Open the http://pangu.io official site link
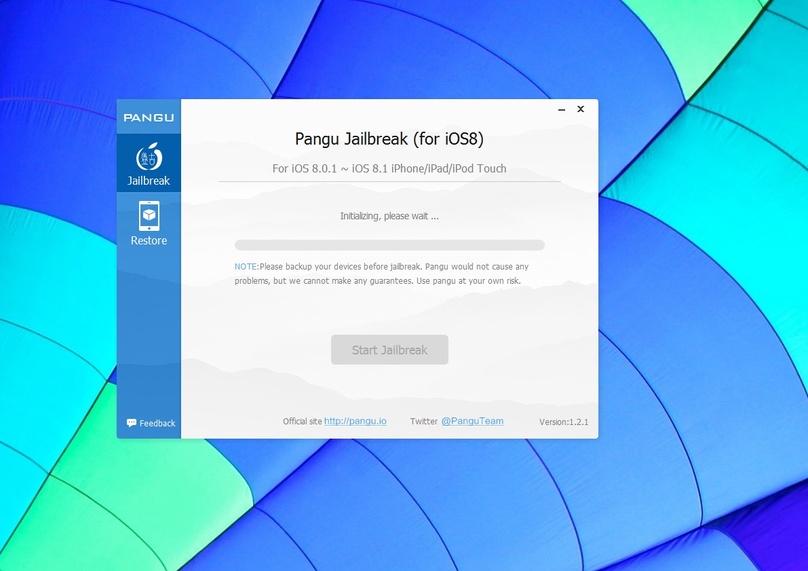The height and width of the screenshot is (571, 808). pyautogui.click(x=355, y=421)
